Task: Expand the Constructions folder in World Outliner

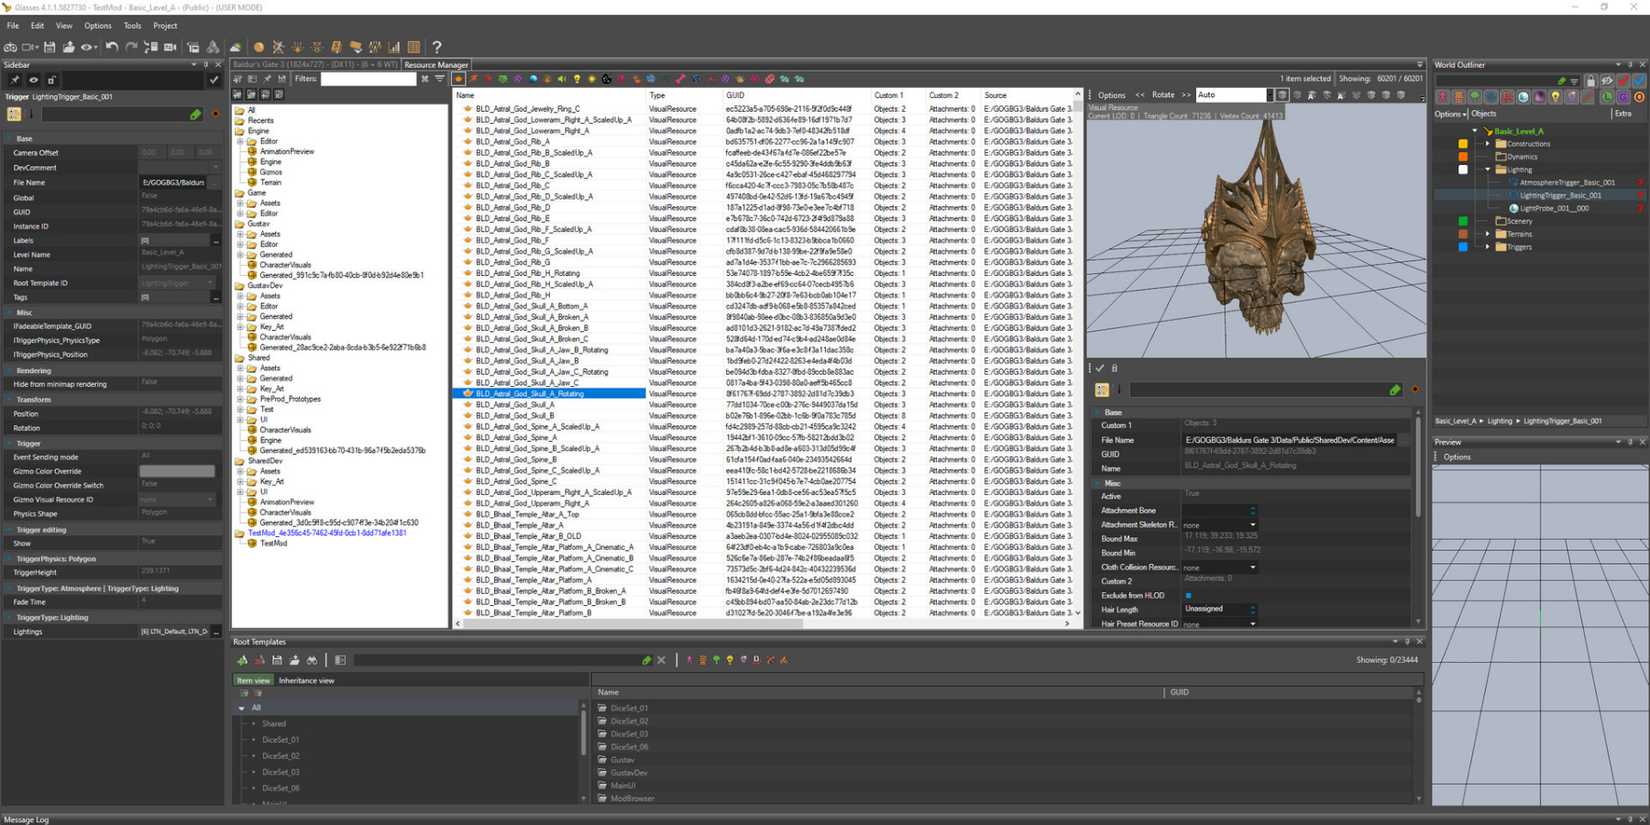Action: [x=1487, y=144]
